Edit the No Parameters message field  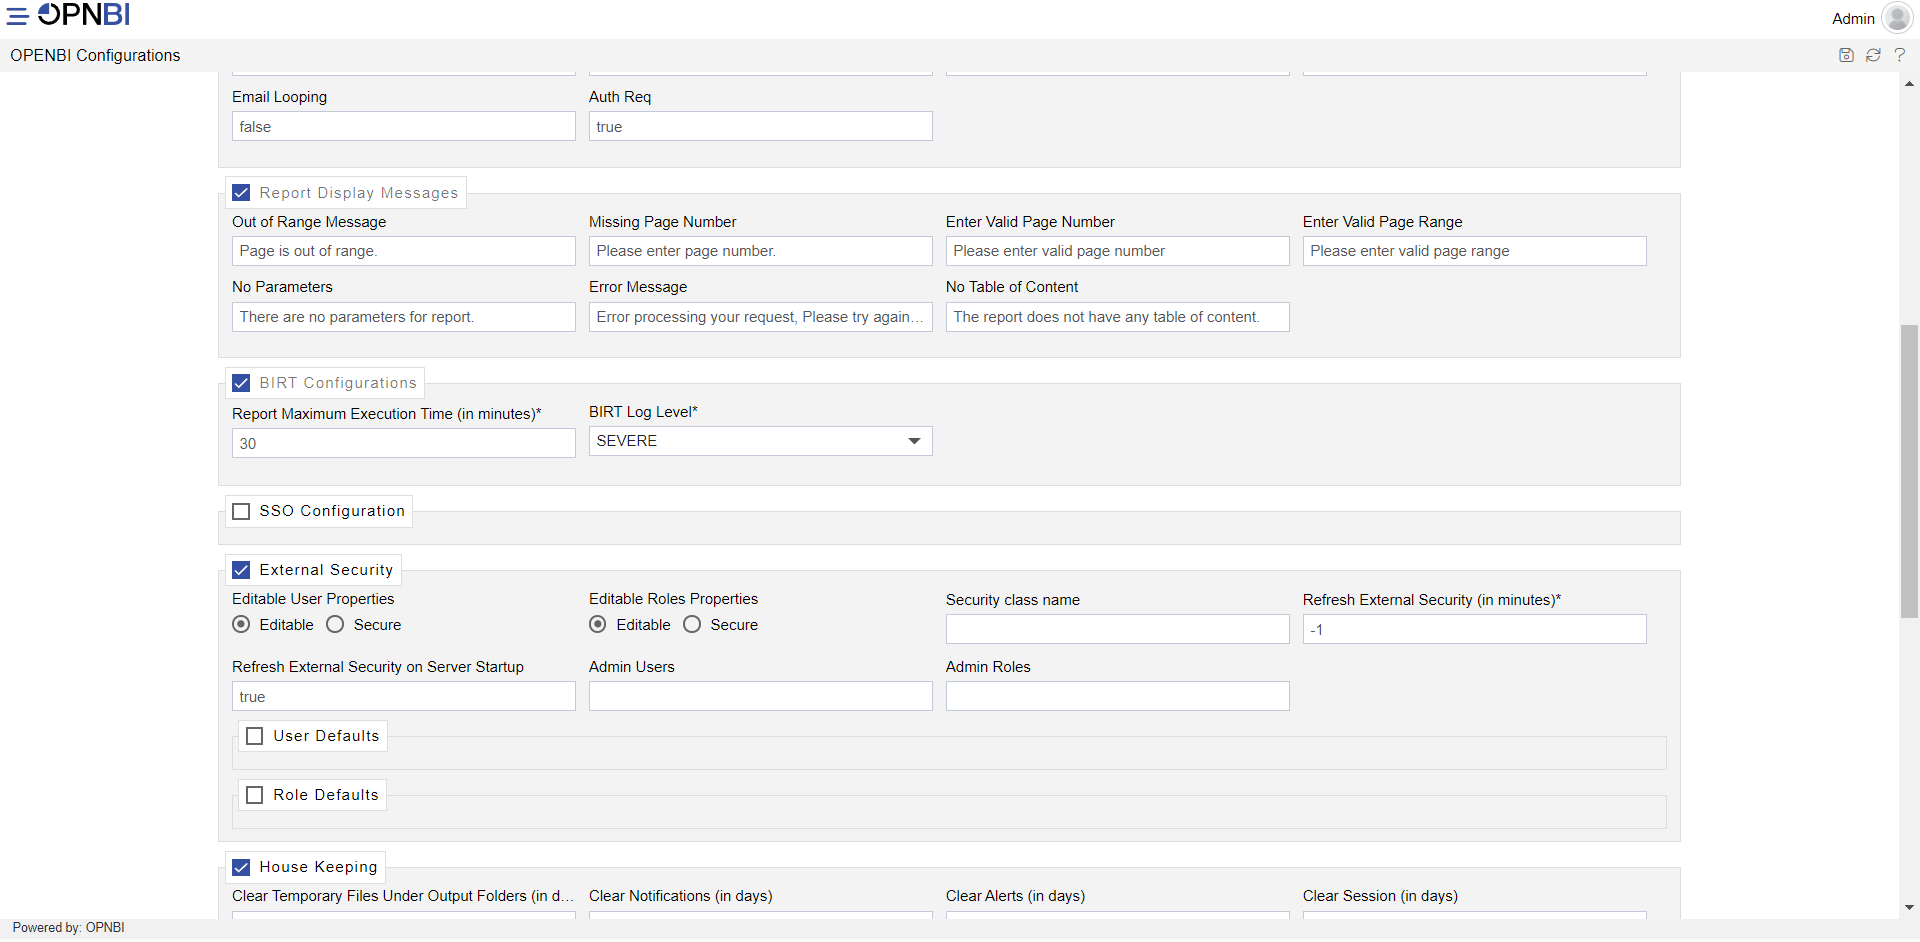click(x=404, y=317)
